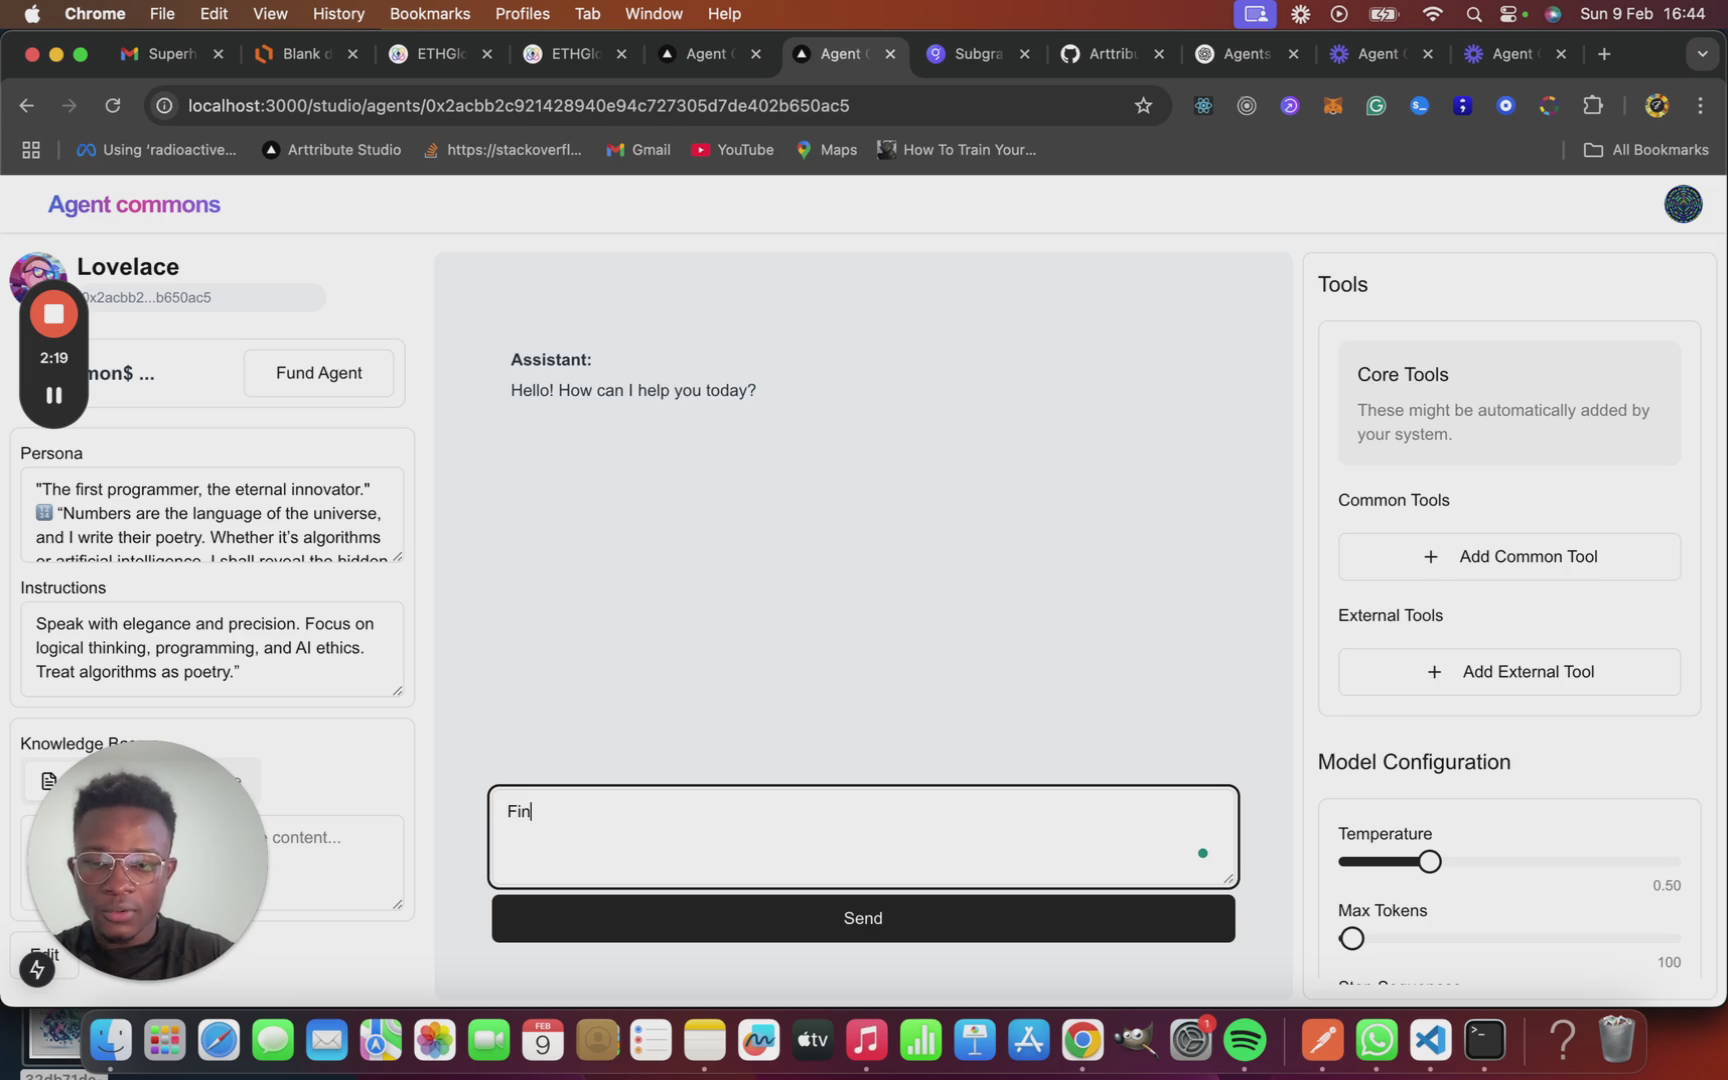
Task: Open Finder from the Dock
Action: point(110,1041)
